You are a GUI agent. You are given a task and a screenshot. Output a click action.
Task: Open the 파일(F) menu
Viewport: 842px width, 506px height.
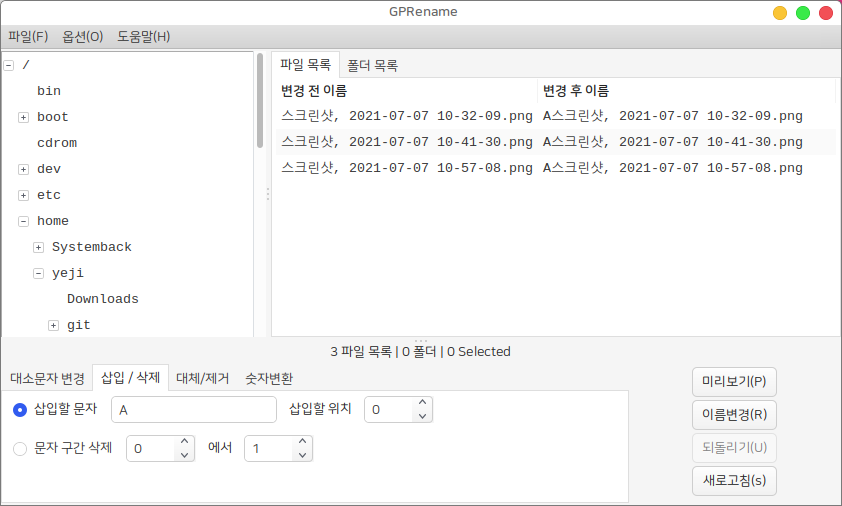pos(28,37)
